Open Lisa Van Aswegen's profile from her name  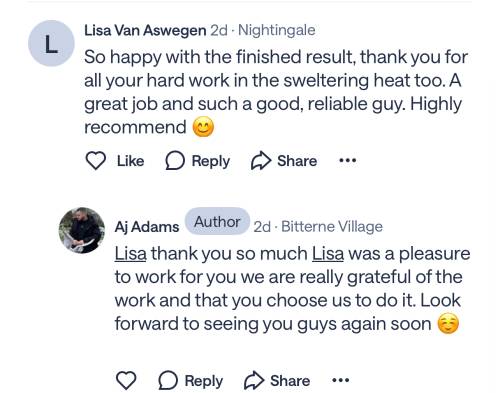[x=145, y=31]
